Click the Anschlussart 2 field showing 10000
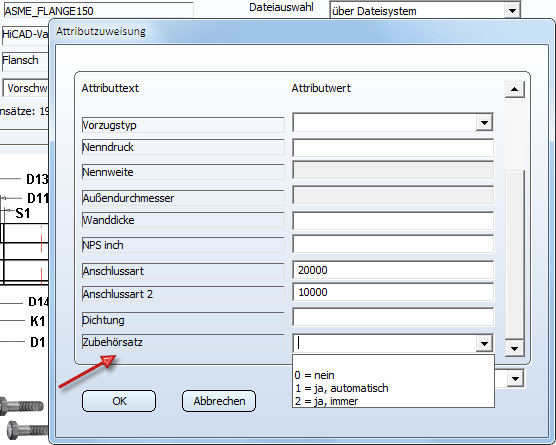This screenshot has height=445, width=556. point(393,293)
